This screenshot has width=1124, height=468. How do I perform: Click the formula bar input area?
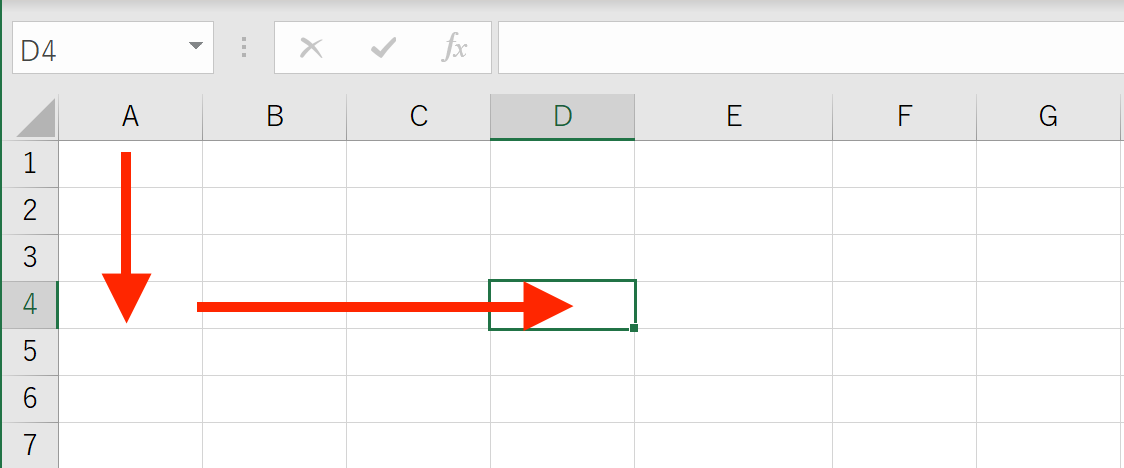tap(811, 48)
